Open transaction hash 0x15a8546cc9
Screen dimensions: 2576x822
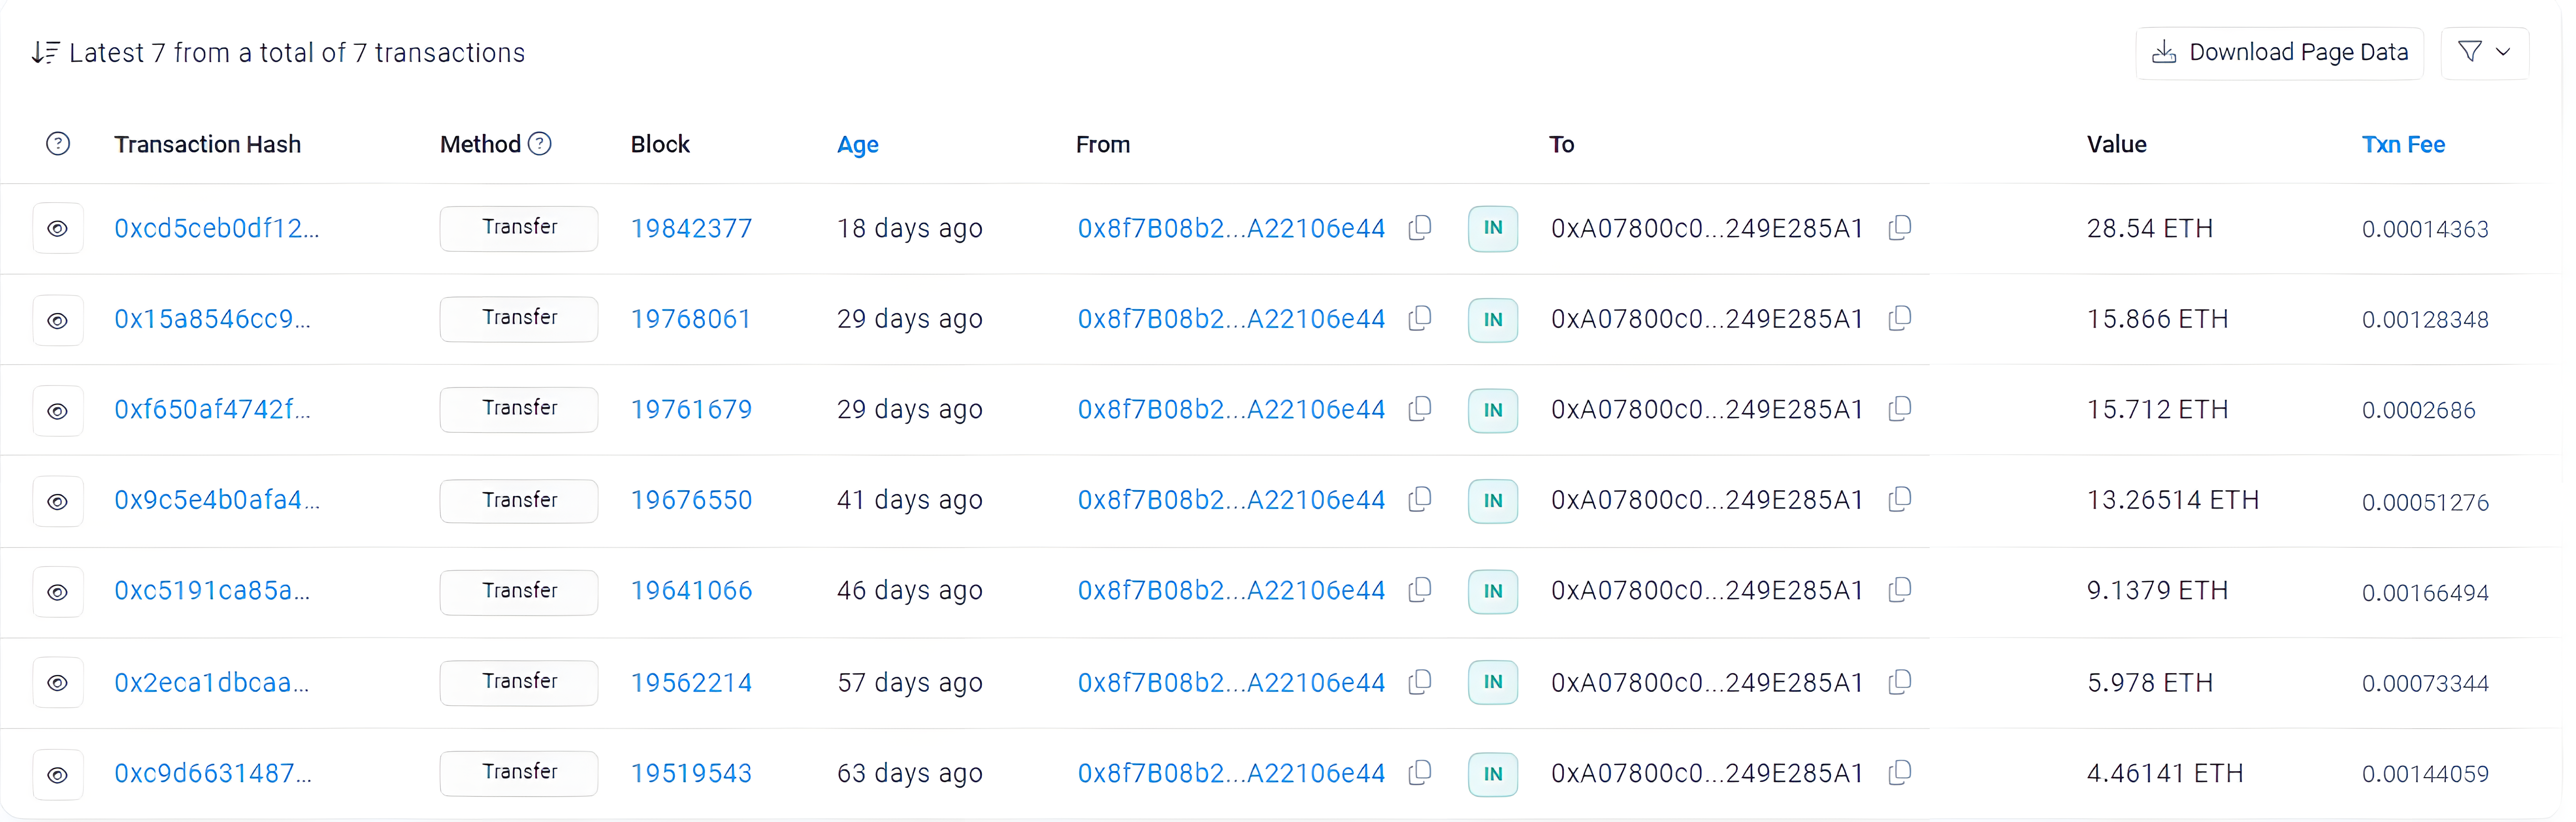[x=212, y=319]
